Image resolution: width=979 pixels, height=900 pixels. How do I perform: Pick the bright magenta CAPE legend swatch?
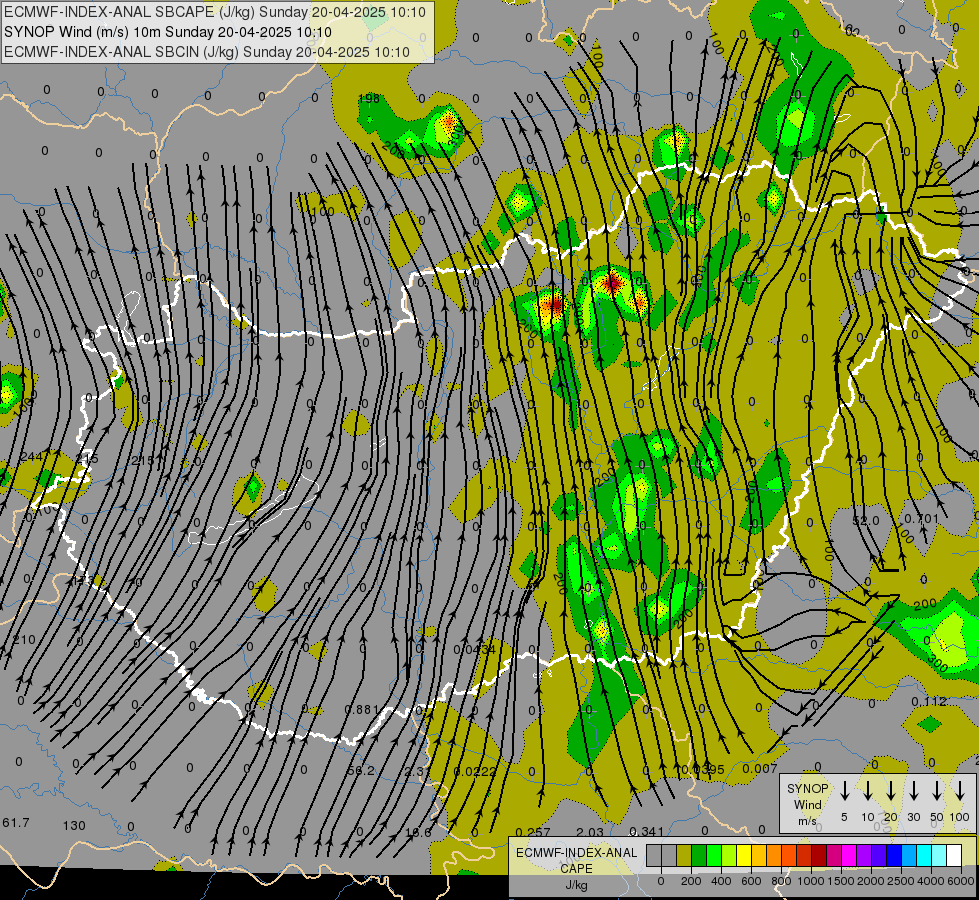coord(850,855)
